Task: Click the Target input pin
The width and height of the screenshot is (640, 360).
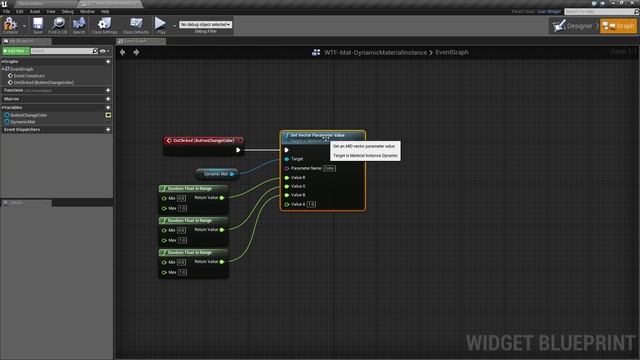Action: point(287,159)
